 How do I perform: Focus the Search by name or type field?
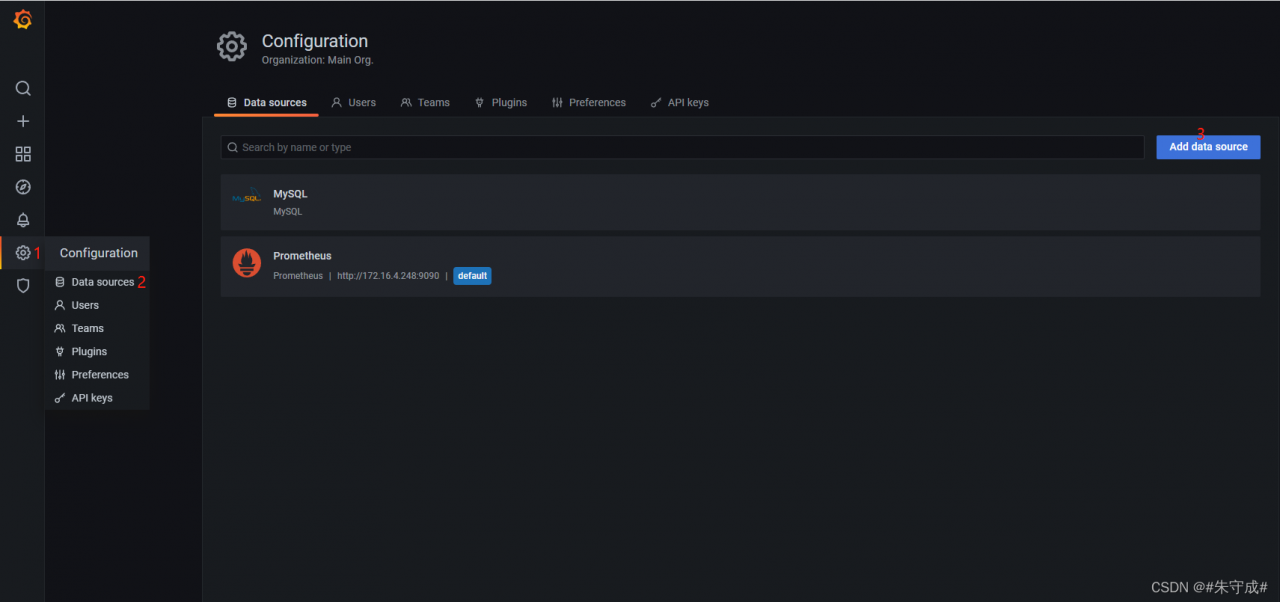click(x=682, y=147)
